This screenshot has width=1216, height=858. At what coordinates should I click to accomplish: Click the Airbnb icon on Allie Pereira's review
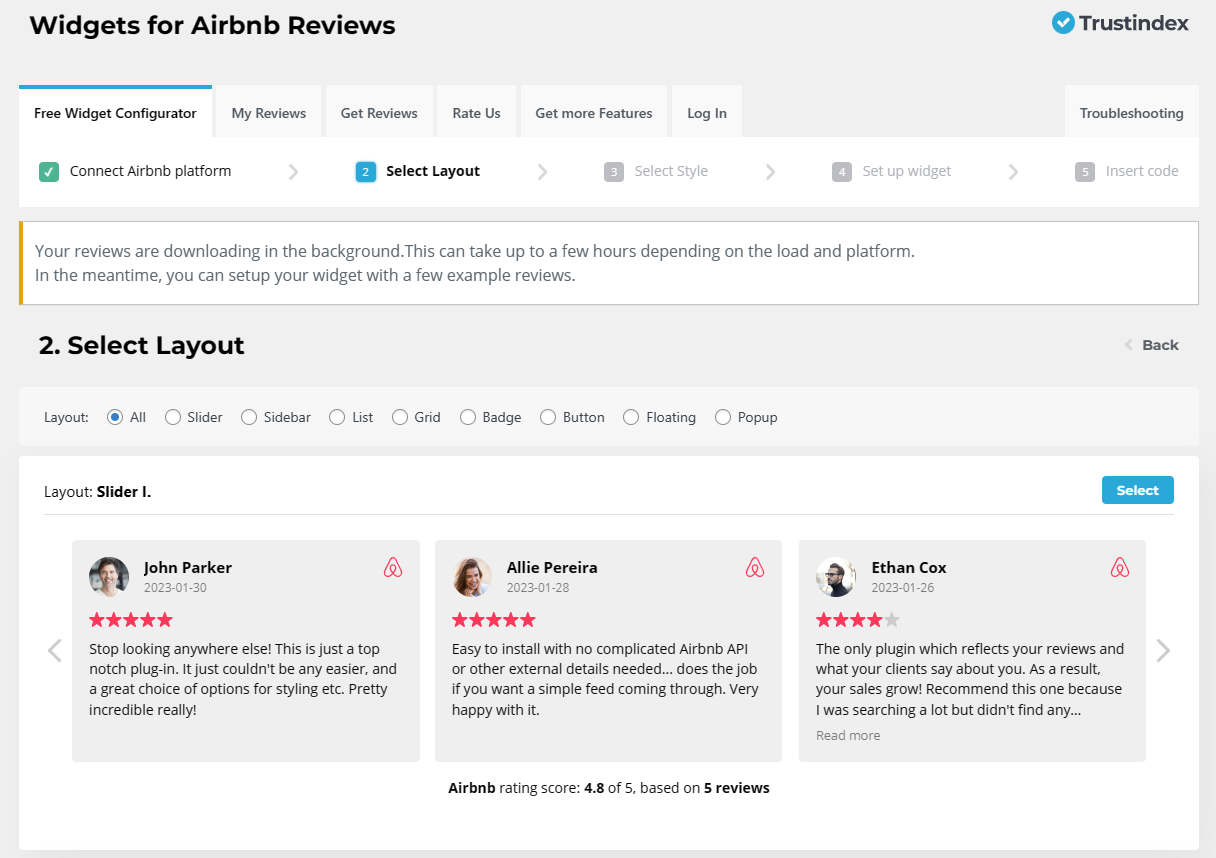[x=756, y=567]
